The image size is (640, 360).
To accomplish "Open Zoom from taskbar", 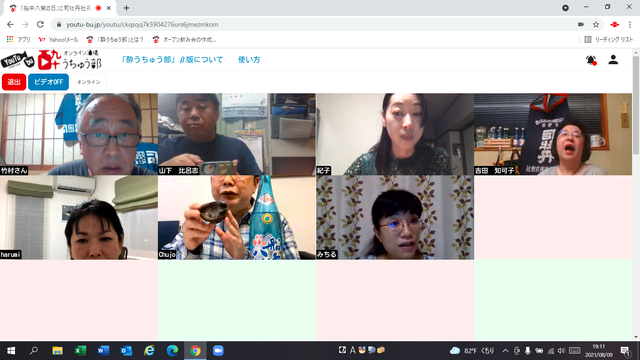I will click(218, 351).
